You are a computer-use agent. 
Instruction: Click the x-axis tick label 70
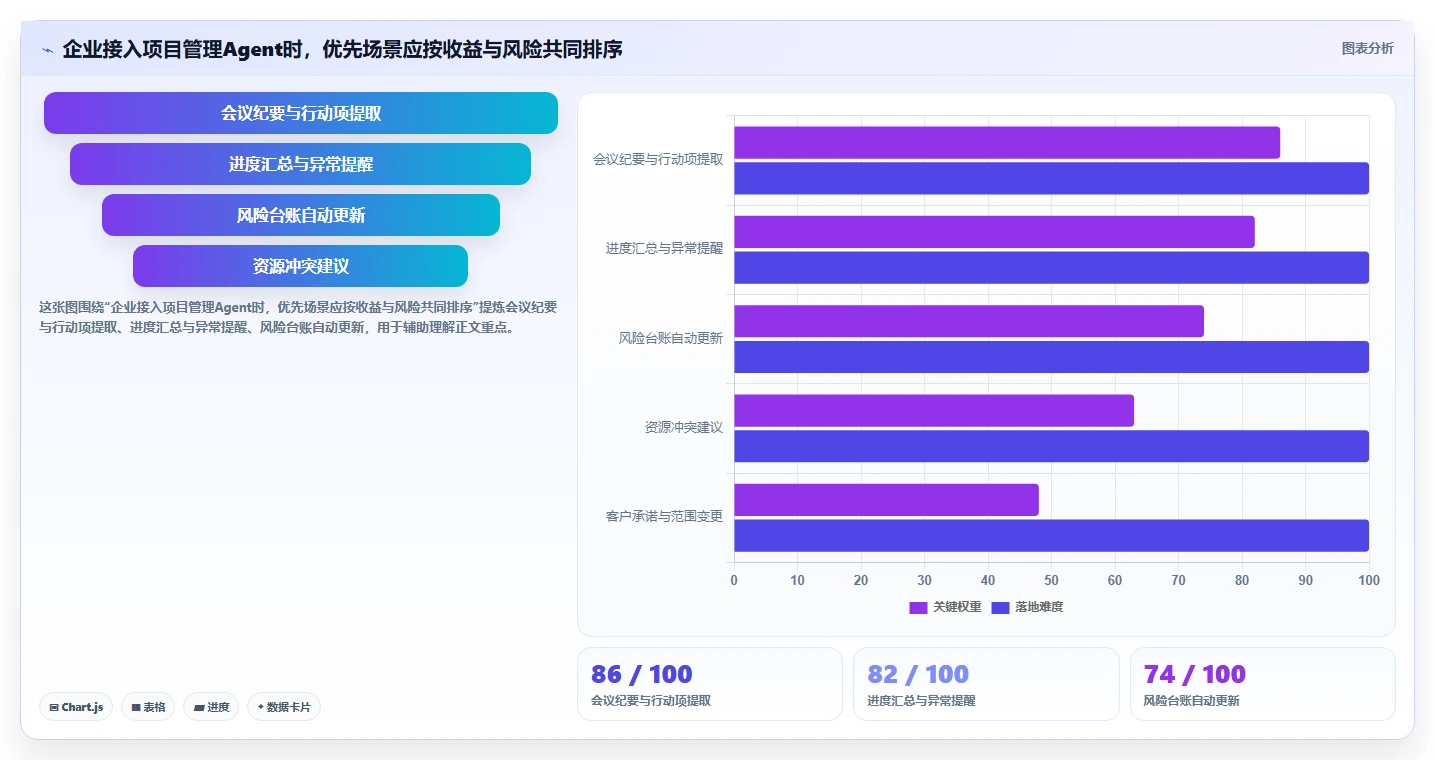point(1178,581)
